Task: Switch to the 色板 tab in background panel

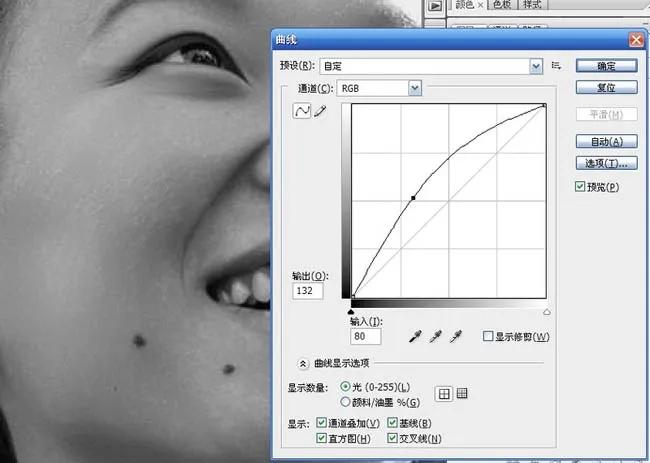Action: coord(502,5)
